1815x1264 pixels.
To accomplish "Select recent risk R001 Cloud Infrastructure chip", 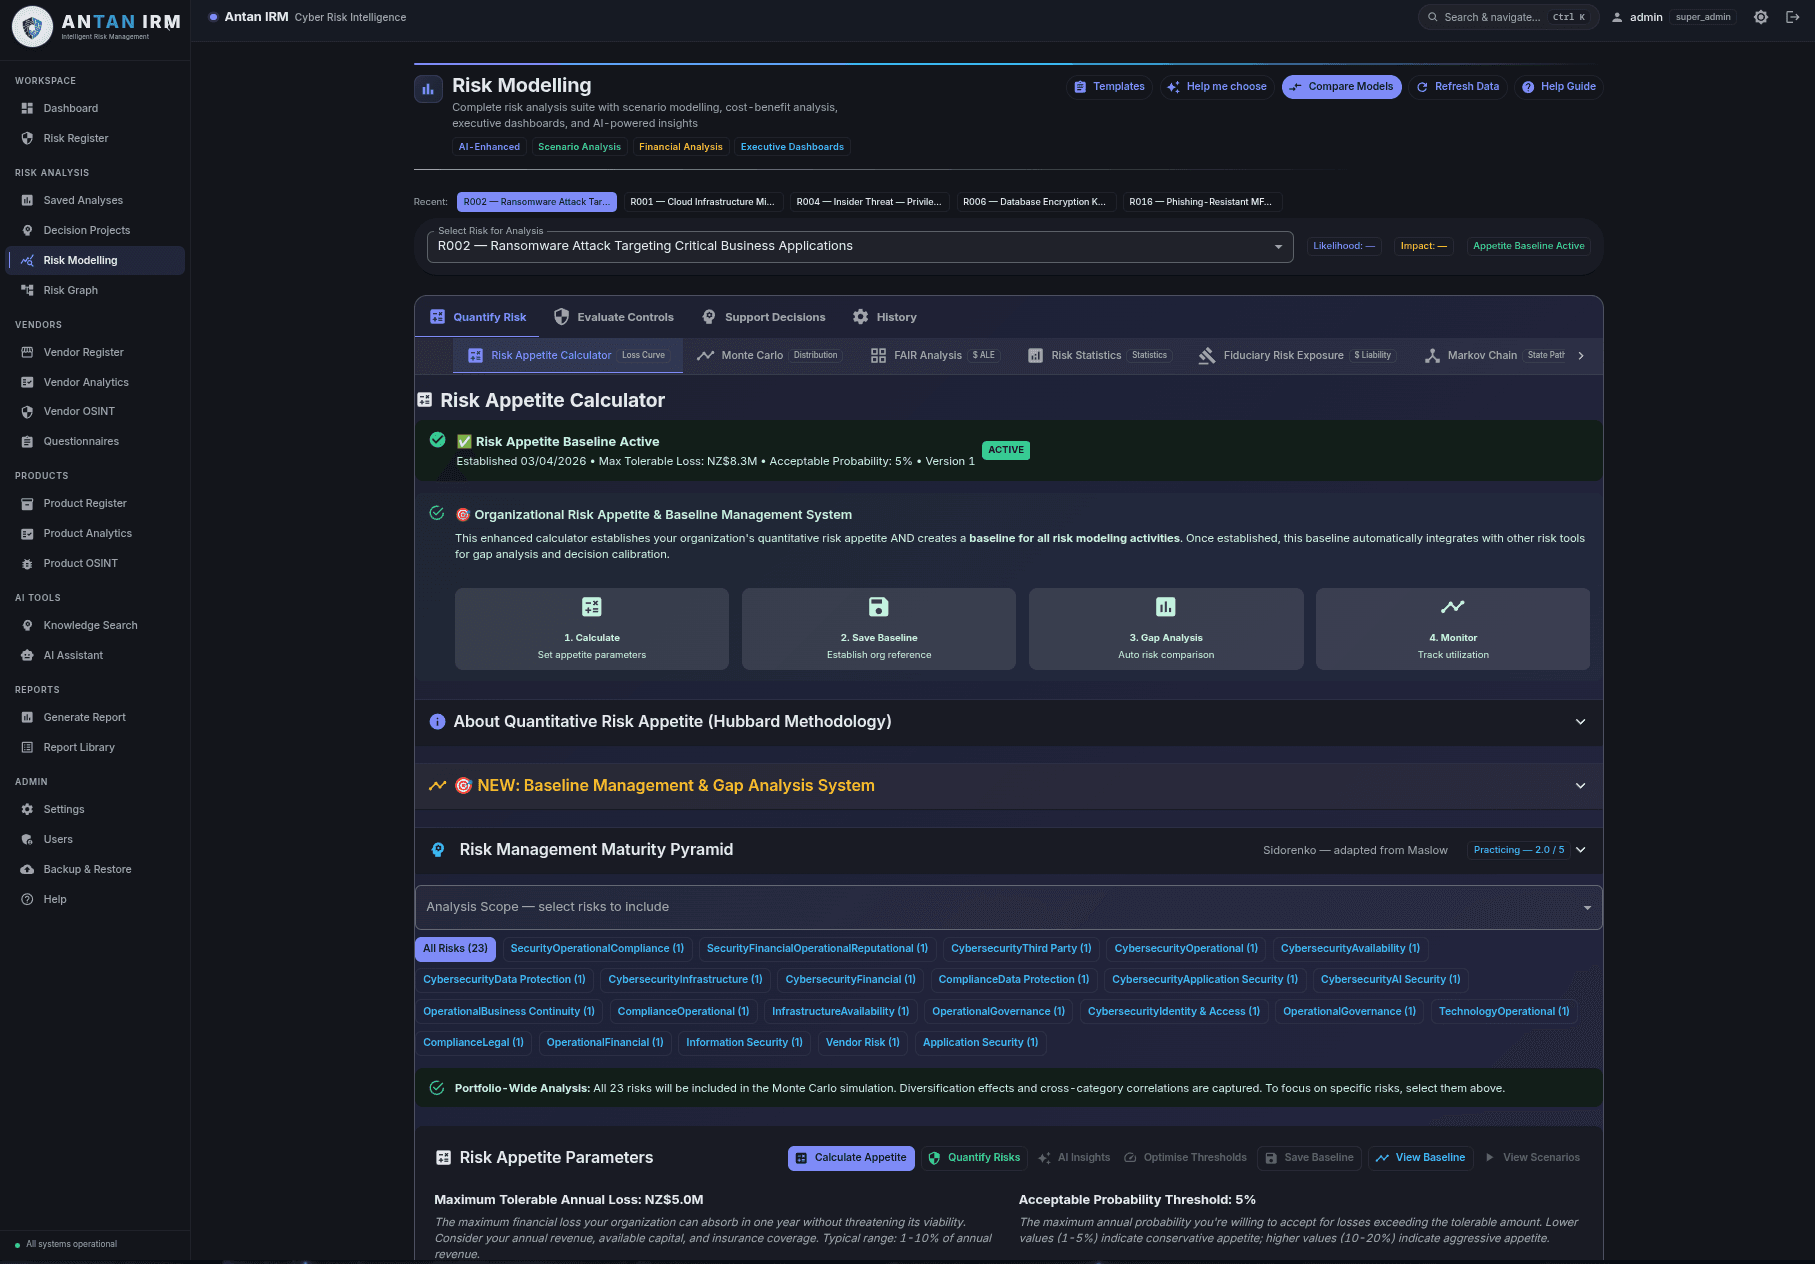I will point(702,202).
